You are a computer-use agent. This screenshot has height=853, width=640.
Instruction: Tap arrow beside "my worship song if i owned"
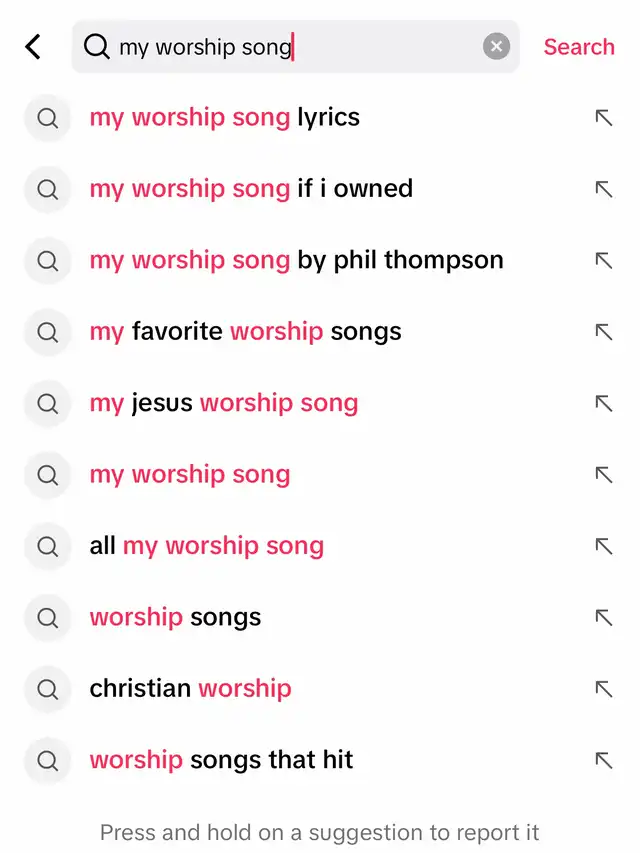coord(603,189)
